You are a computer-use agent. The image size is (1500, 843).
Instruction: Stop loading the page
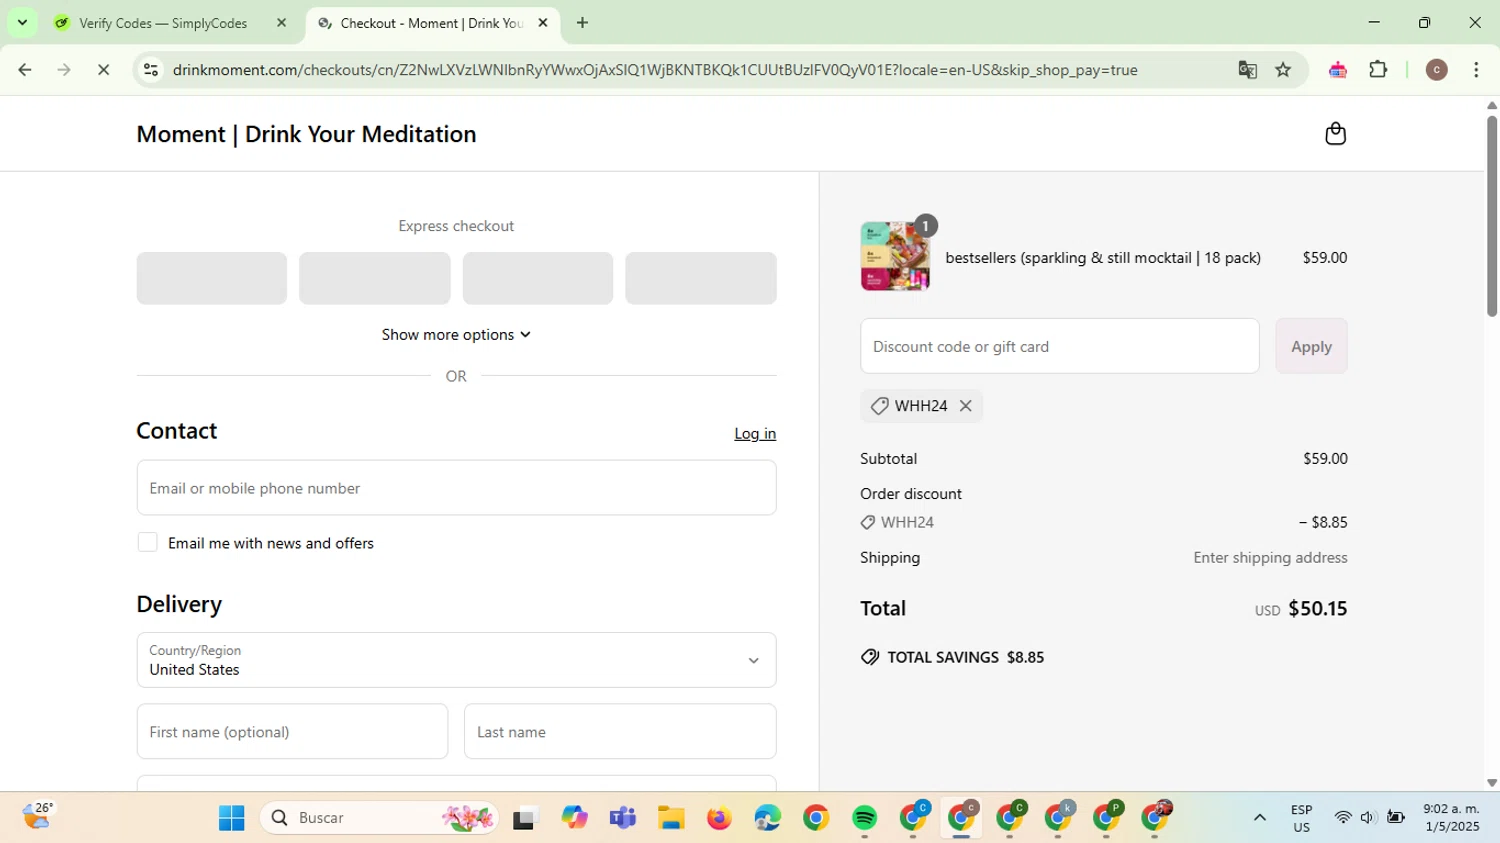point(103,70)
